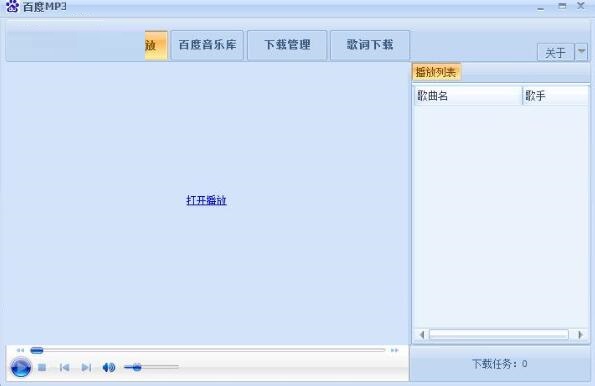Image resolution: width=595 pixels, height=386 pixels.
Task: Click the fast-forward arrows beside the seek bar
Action: (394, 350)
